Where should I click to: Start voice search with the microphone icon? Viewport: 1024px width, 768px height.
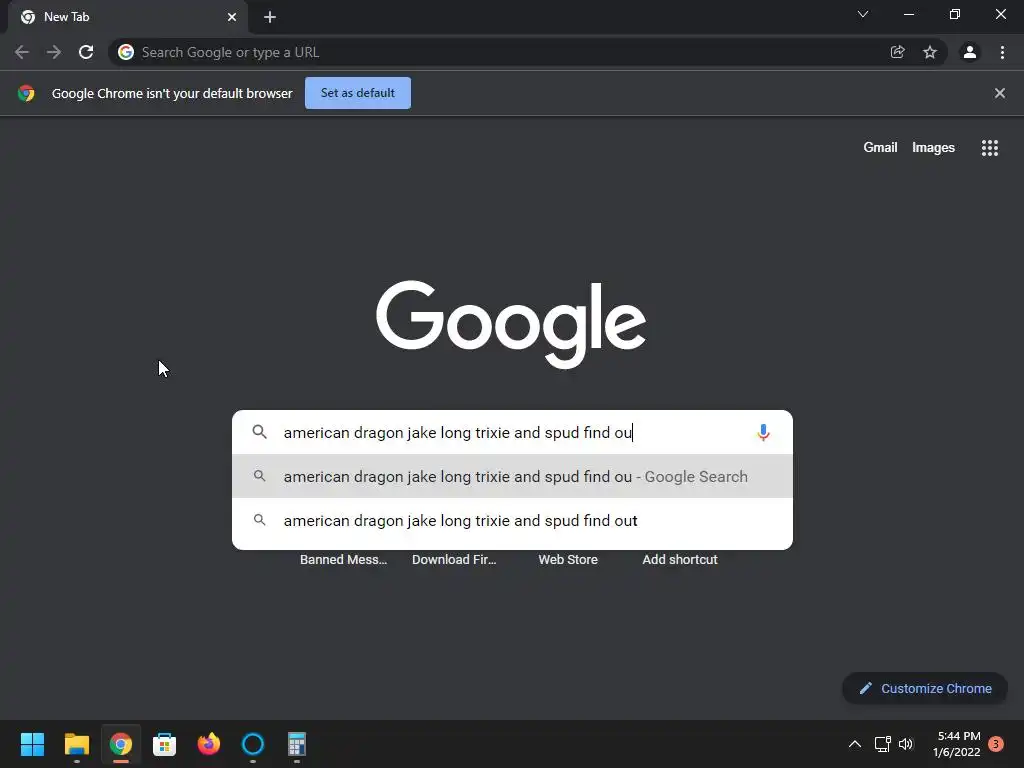tap(763, 432)
